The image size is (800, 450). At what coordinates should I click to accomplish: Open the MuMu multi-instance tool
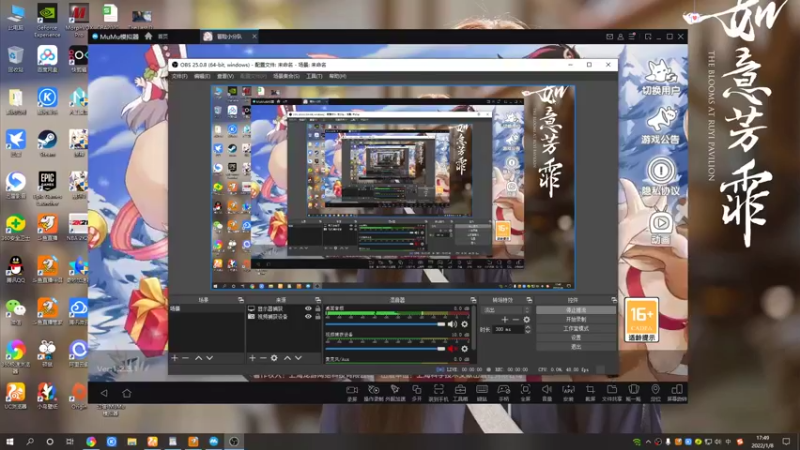coord(417,392)
